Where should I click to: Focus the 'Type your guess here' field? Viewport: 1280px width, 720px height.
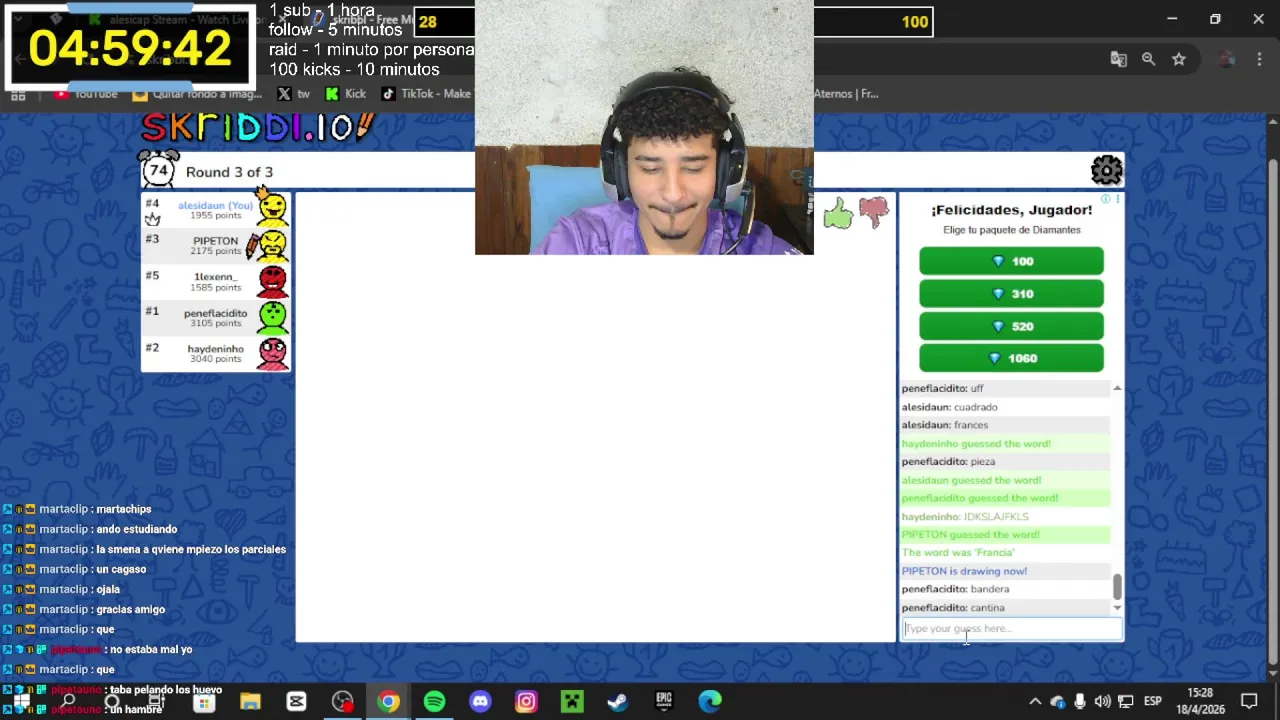point(1011,629)
